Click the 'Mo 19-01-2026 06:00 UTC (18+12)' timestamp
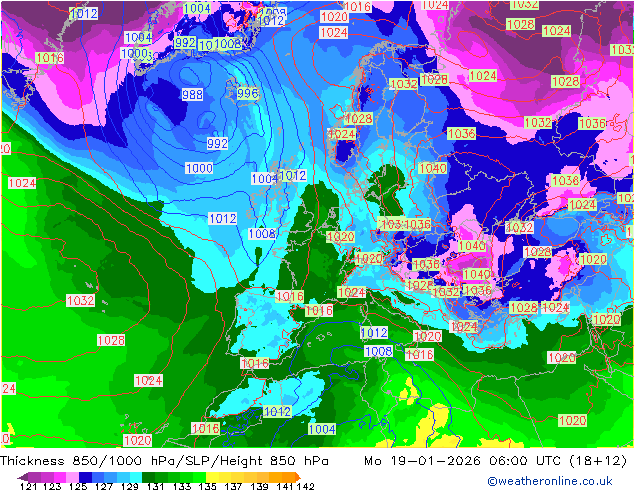 tap(496, 461)
